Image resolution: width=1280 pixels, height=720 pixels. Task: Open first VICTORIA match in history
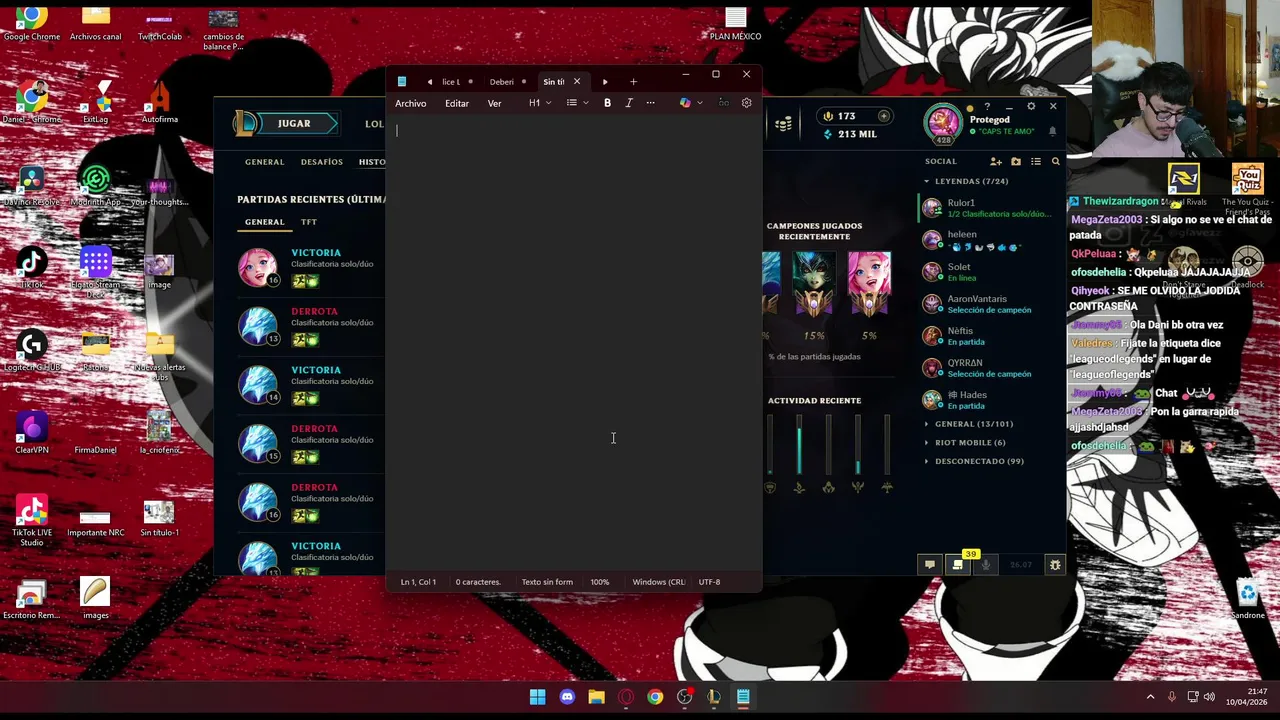tap(311, 267)
